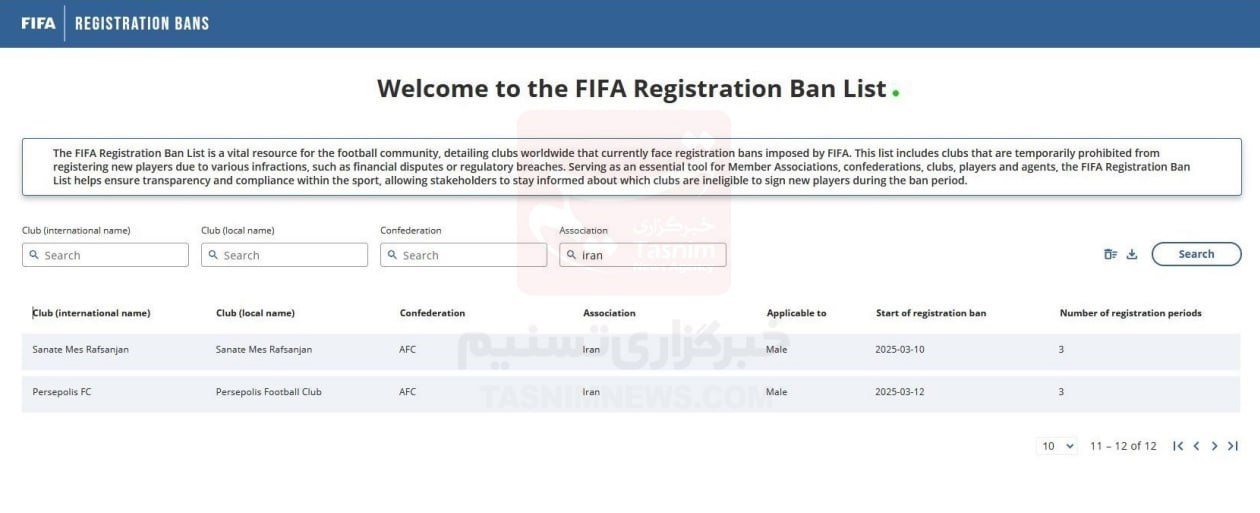Open the Confederation search field
The width and height of the screenshot is (1260, 513).
[463, 255]
